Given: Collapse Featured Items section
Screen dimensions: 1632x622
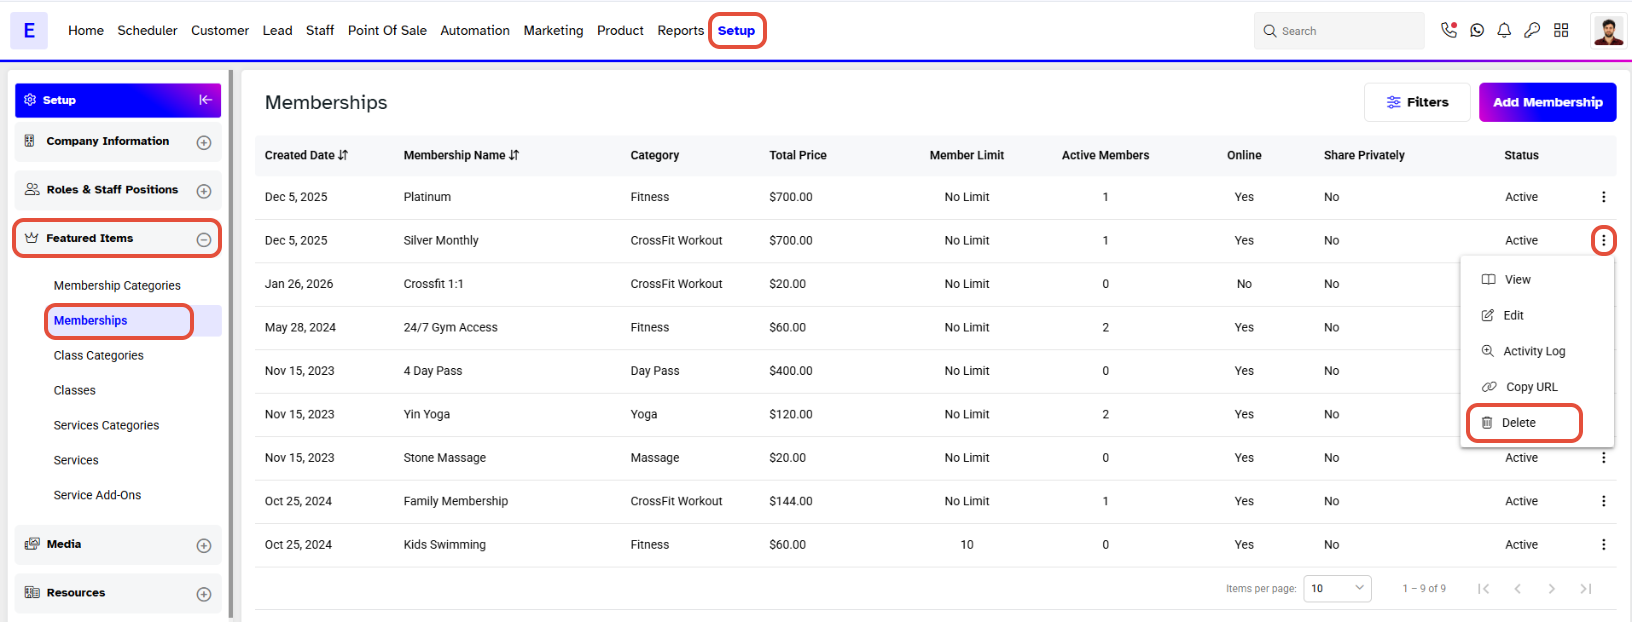Looking at the screenshot, I should (204, 239).
